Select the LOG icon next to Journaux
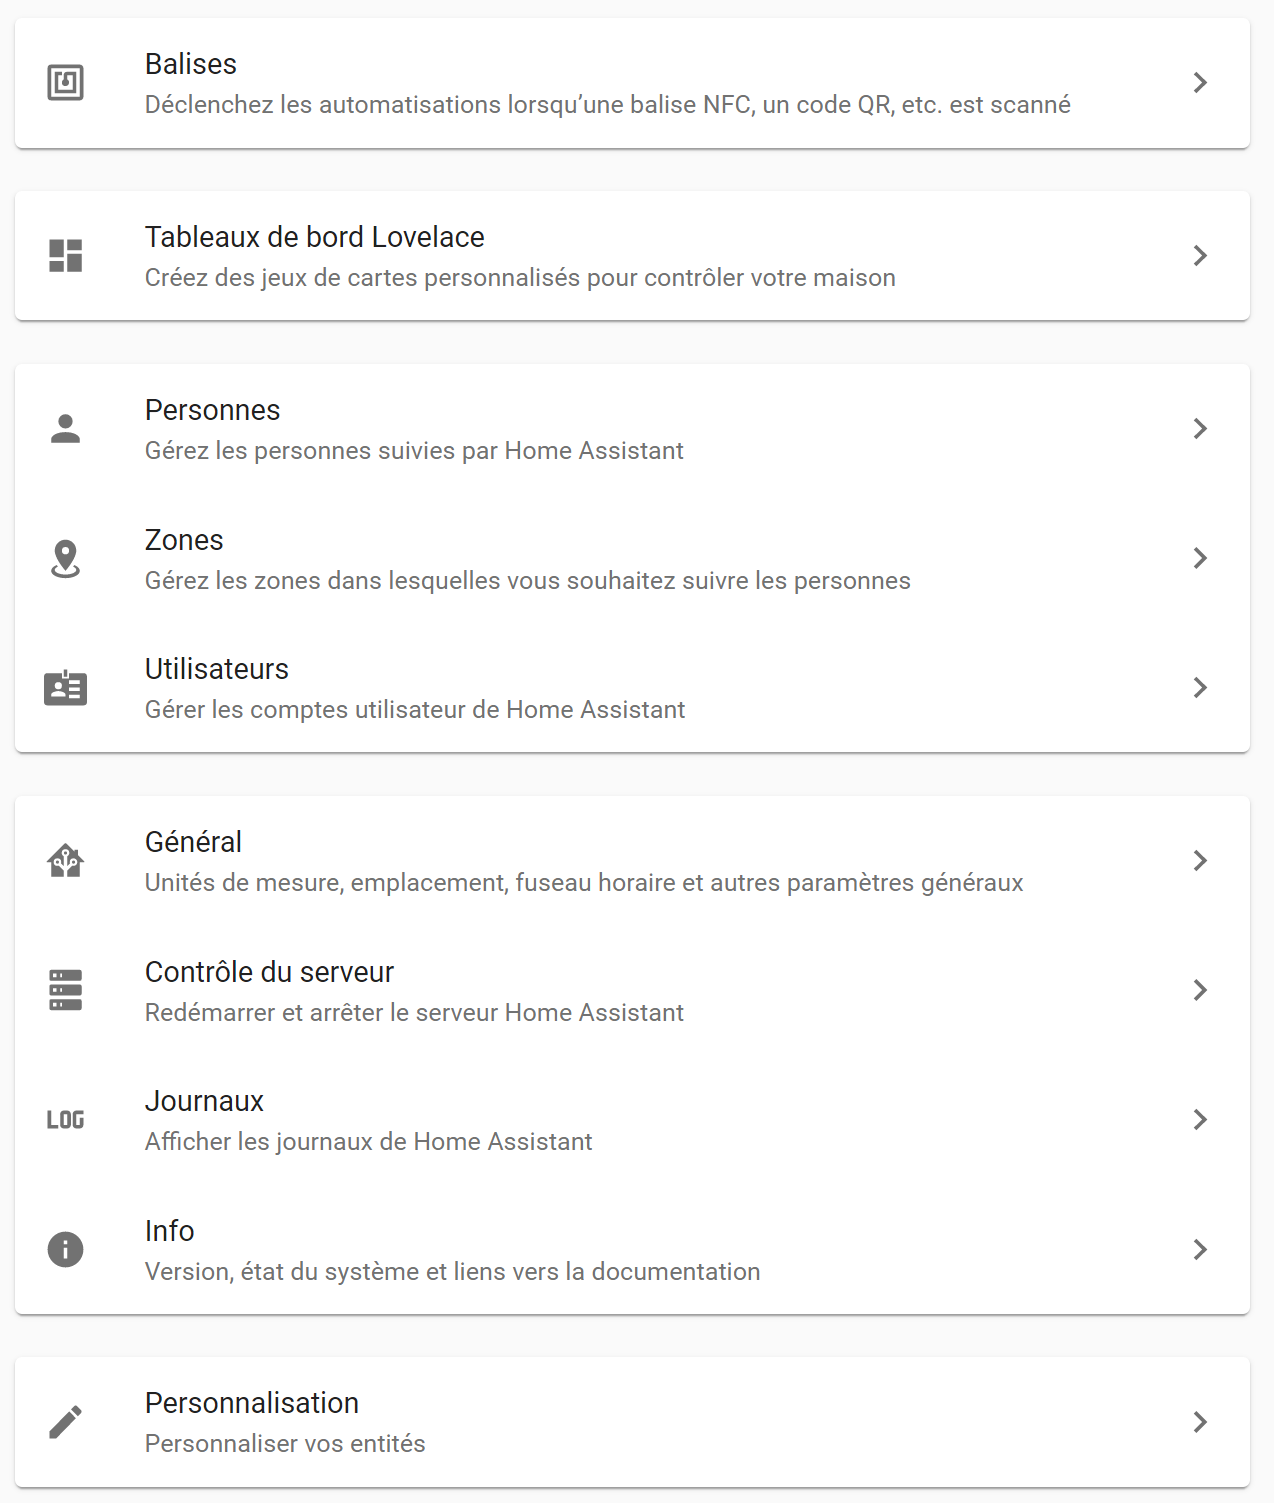The height and width of the screenshot is (1503, 1274). pos(65,1120)
